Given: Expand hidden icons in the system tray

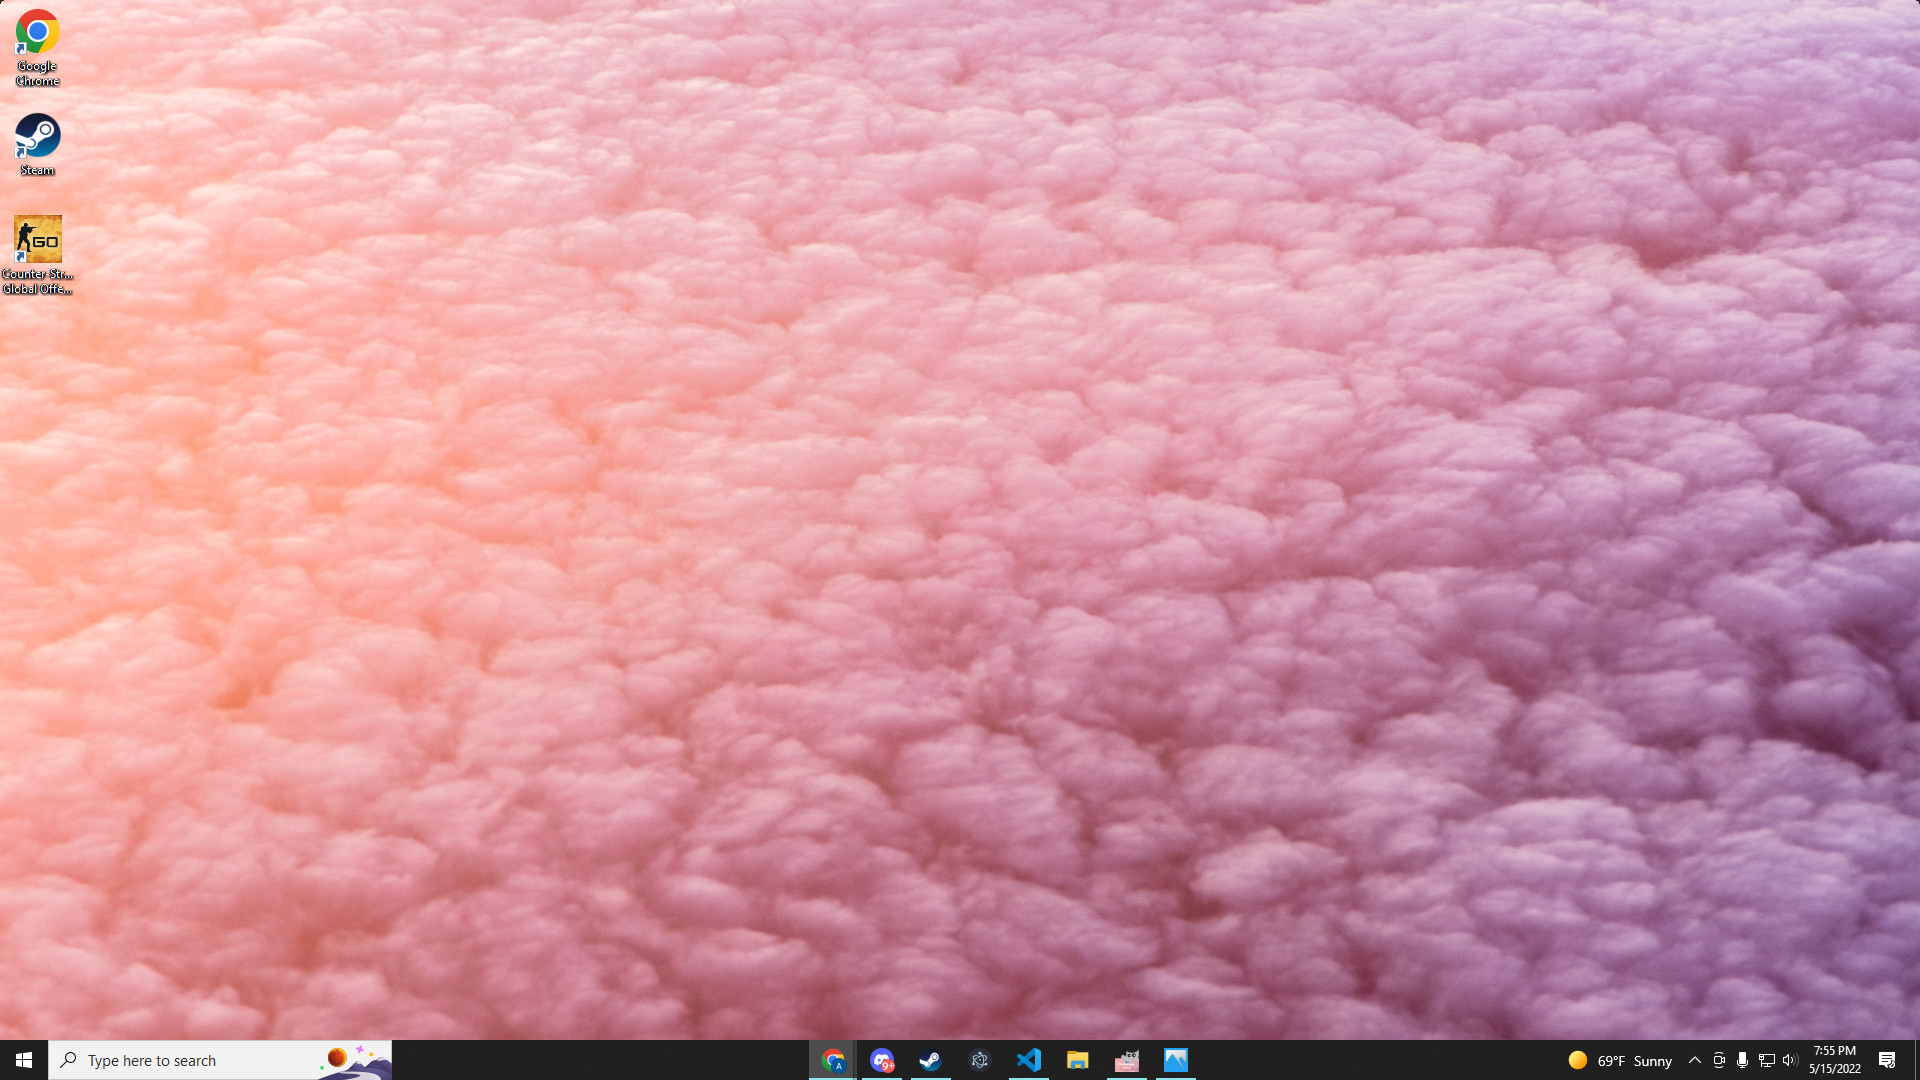Looking at the screenshot, I should click(1695, 1060).
